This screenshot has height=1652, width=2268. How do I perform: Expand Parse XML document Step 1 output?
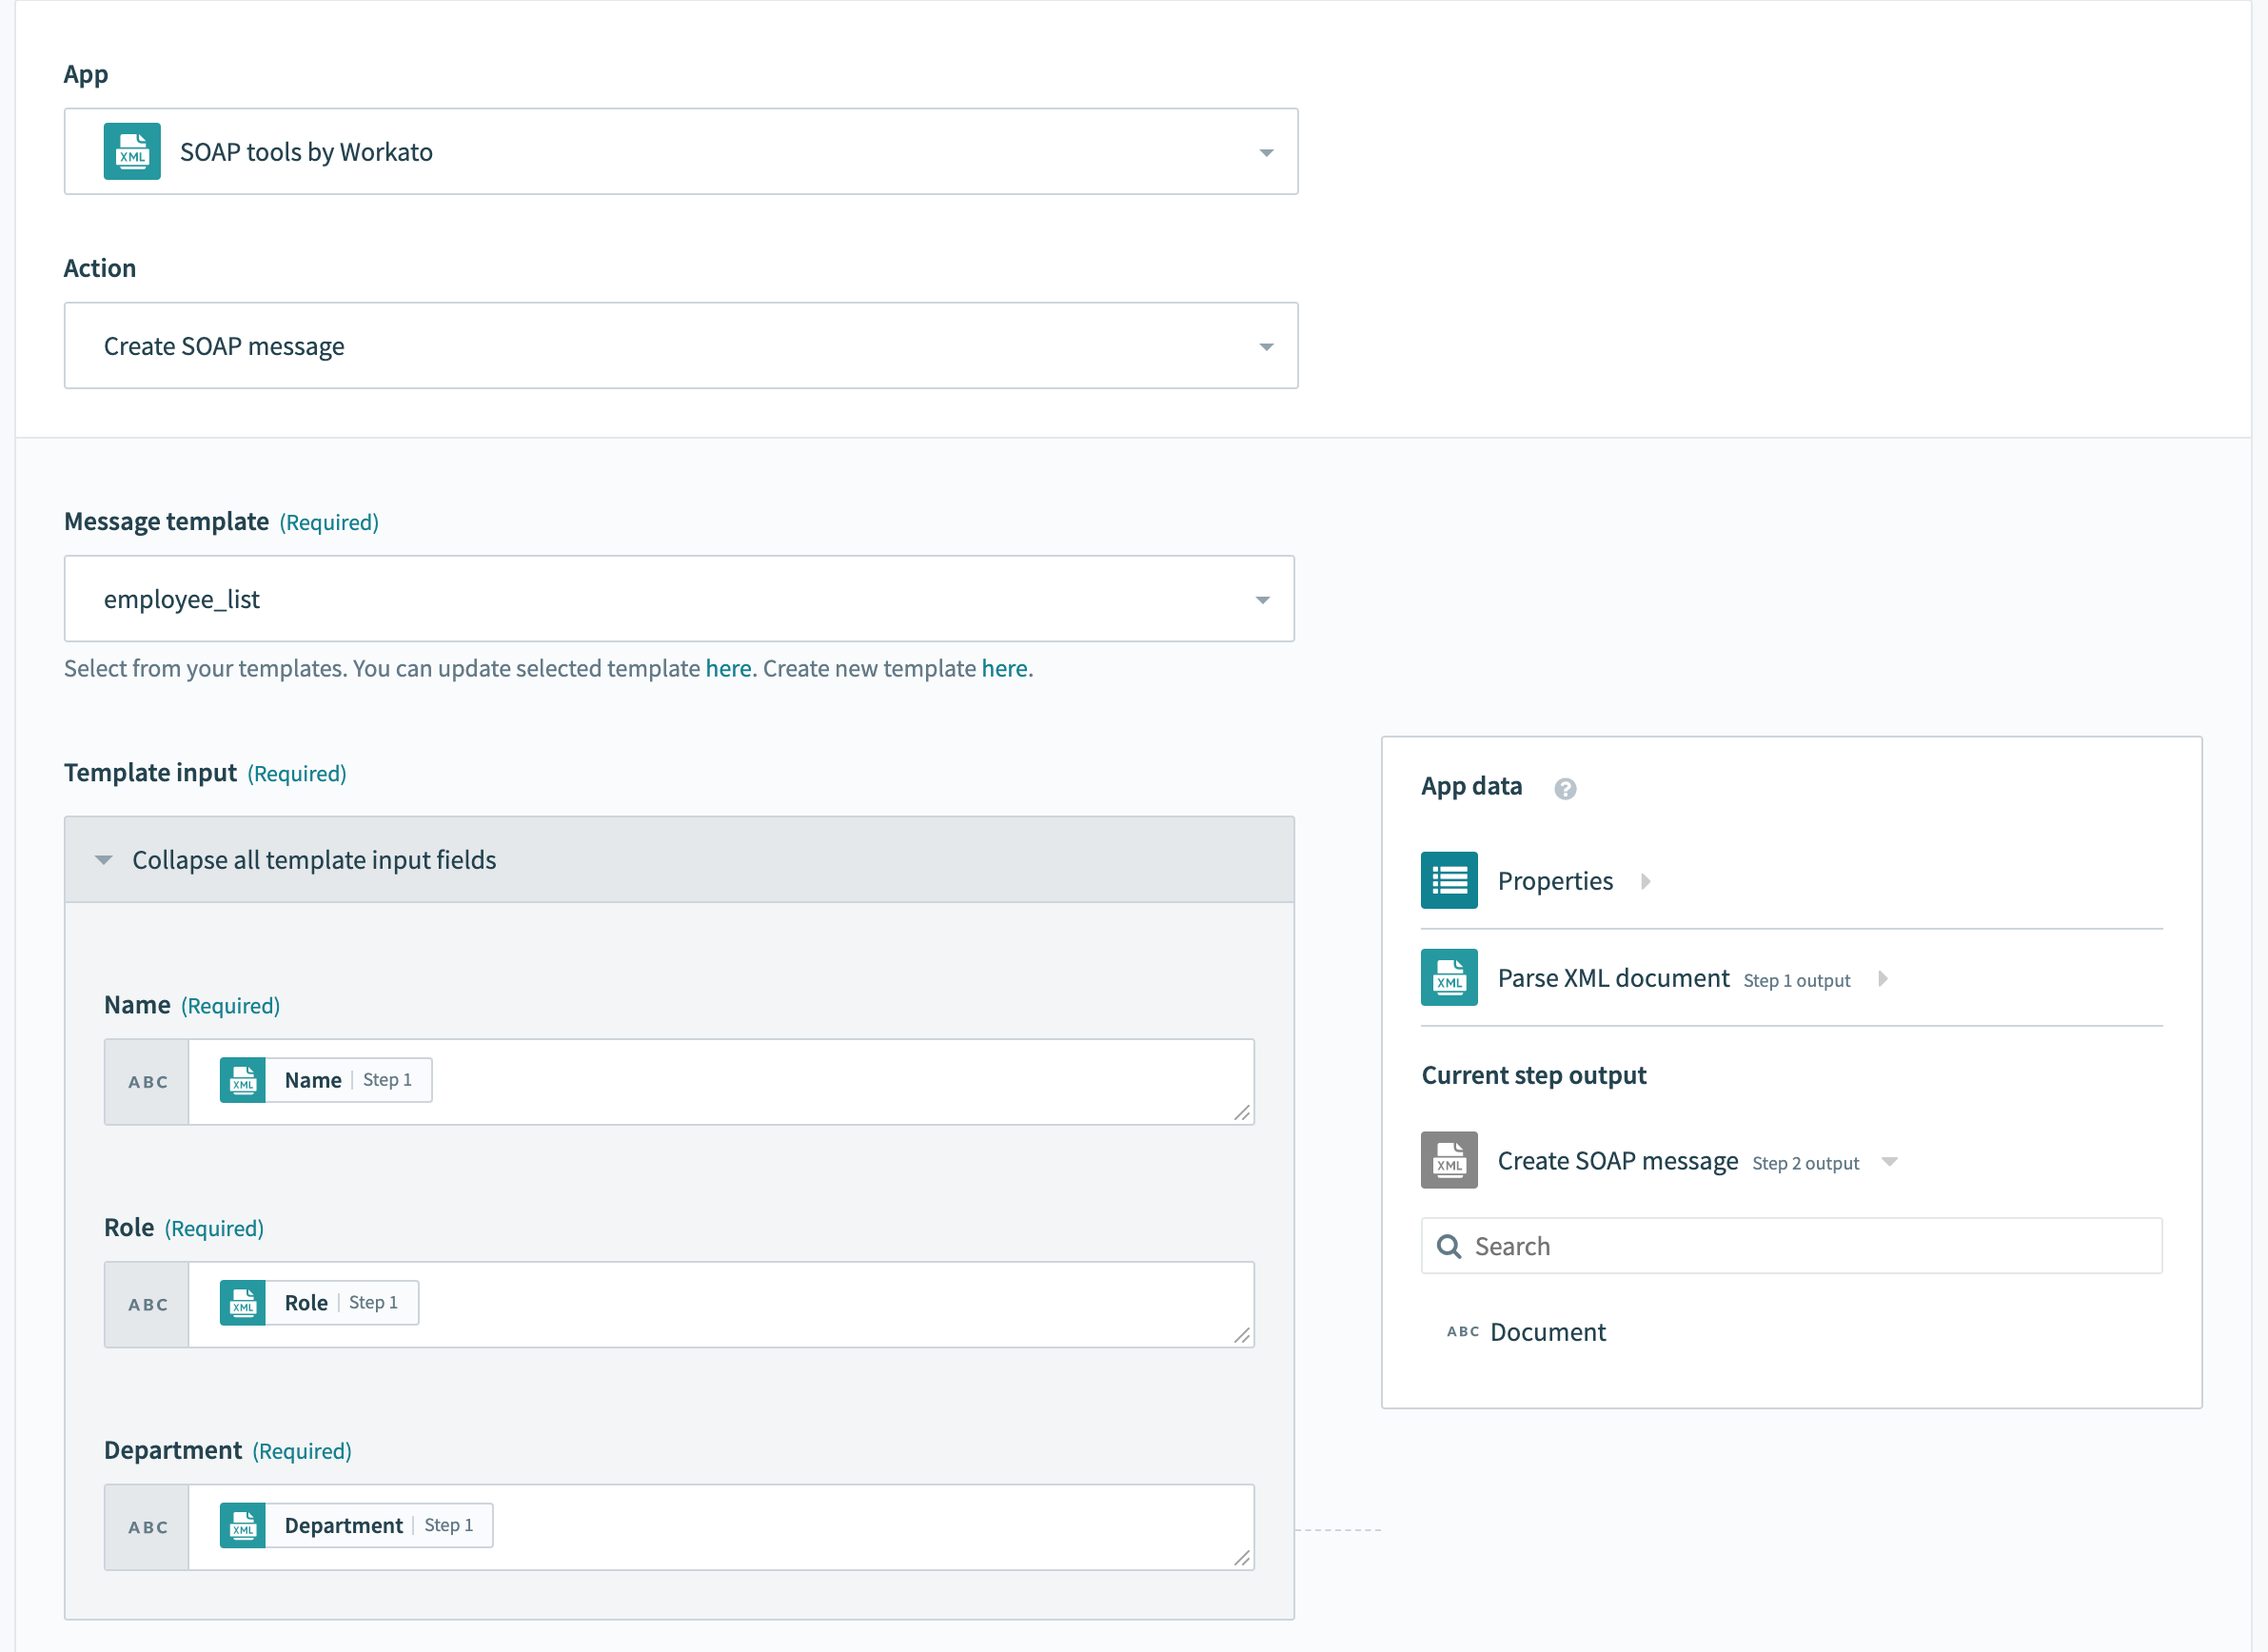(1882, 979)
